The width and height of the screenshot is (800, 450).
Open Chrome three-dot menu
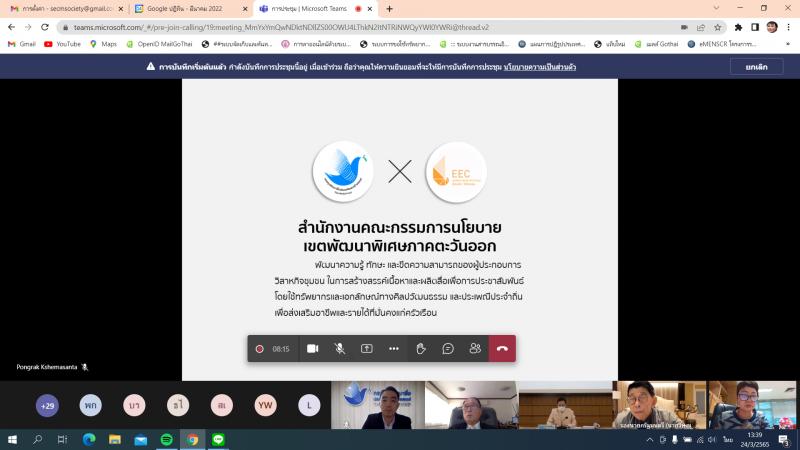pyautogui.click(x=789, y=28)
